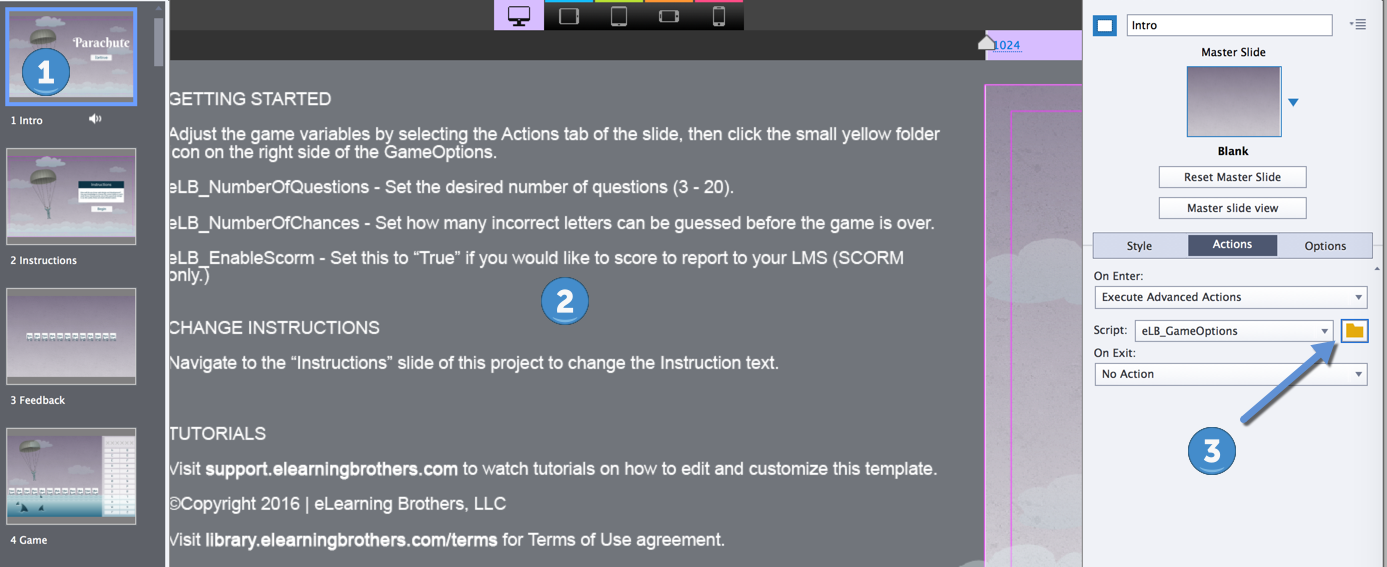Open the On Exit No Action dropdown
Screen dimensions: 1387x567
[1231, 374]
